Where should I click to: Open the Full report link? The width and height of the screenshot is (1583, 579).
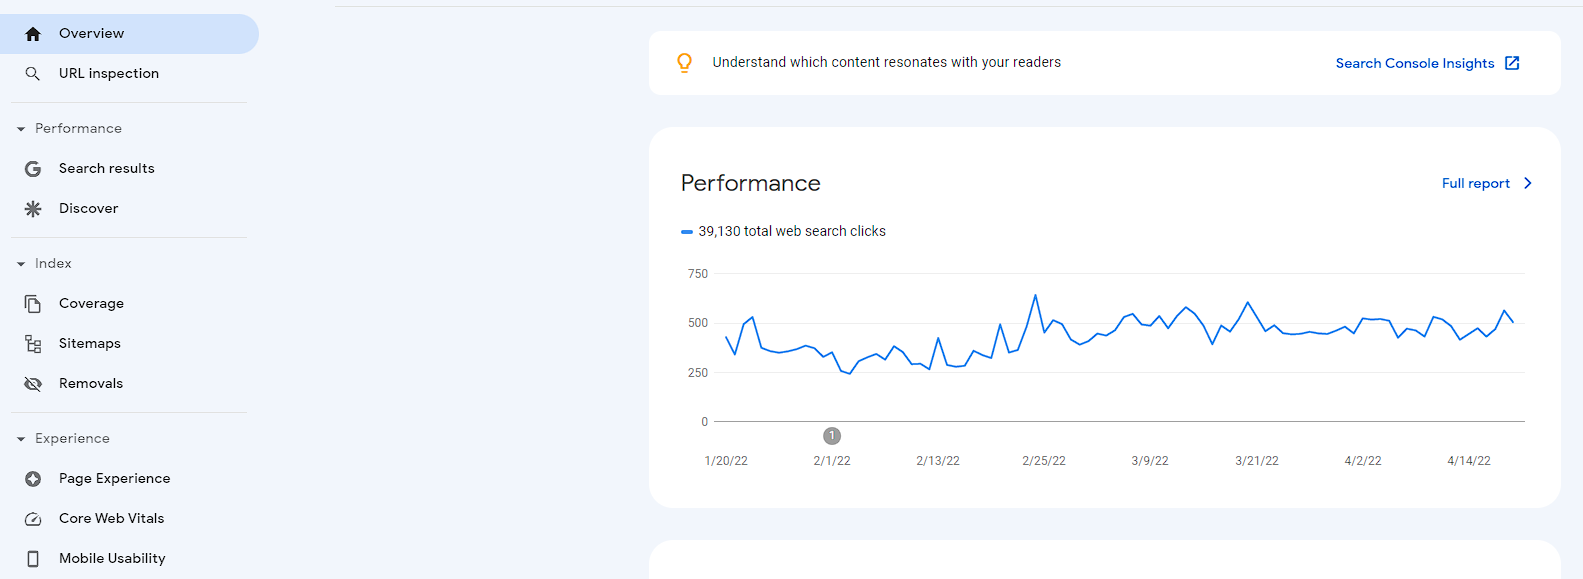coord(1475,183)
